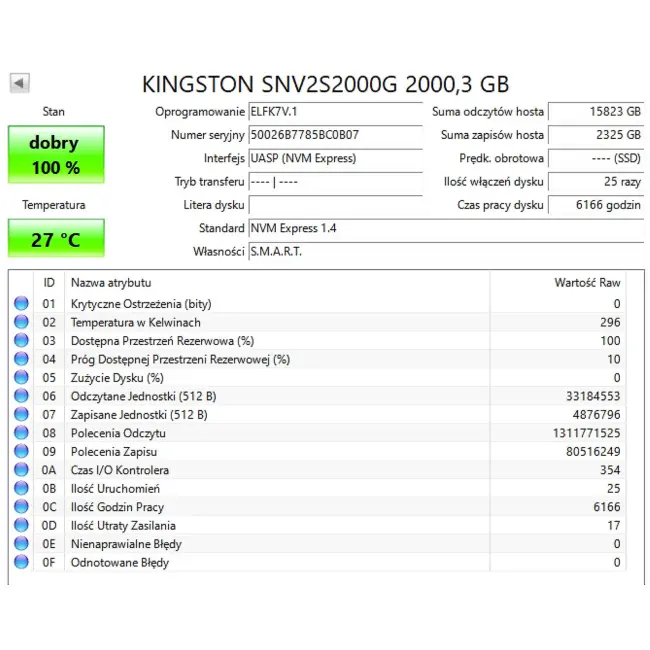Click the empty Litera dysku field
Image resolution: width=650 pixels, height=650 pixels.
tap(335, 205)
